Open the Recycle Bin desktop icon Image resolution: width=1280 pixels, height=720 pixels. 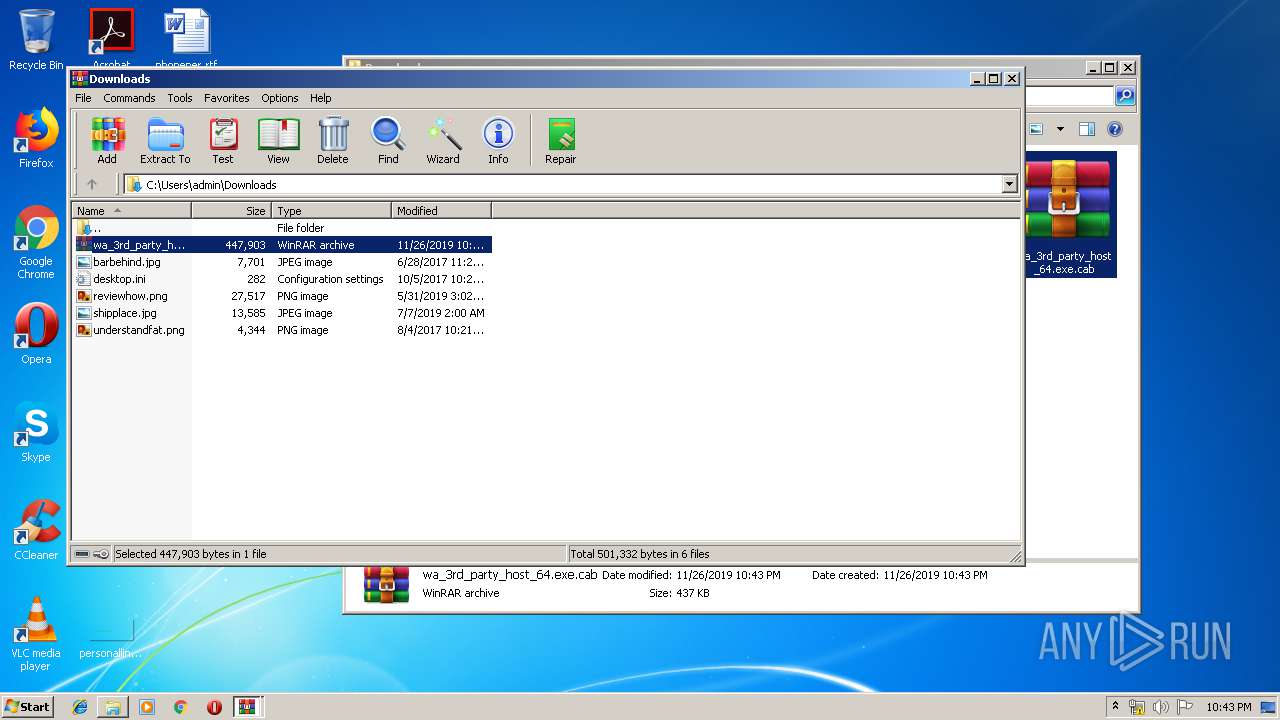tap(36, 40)
